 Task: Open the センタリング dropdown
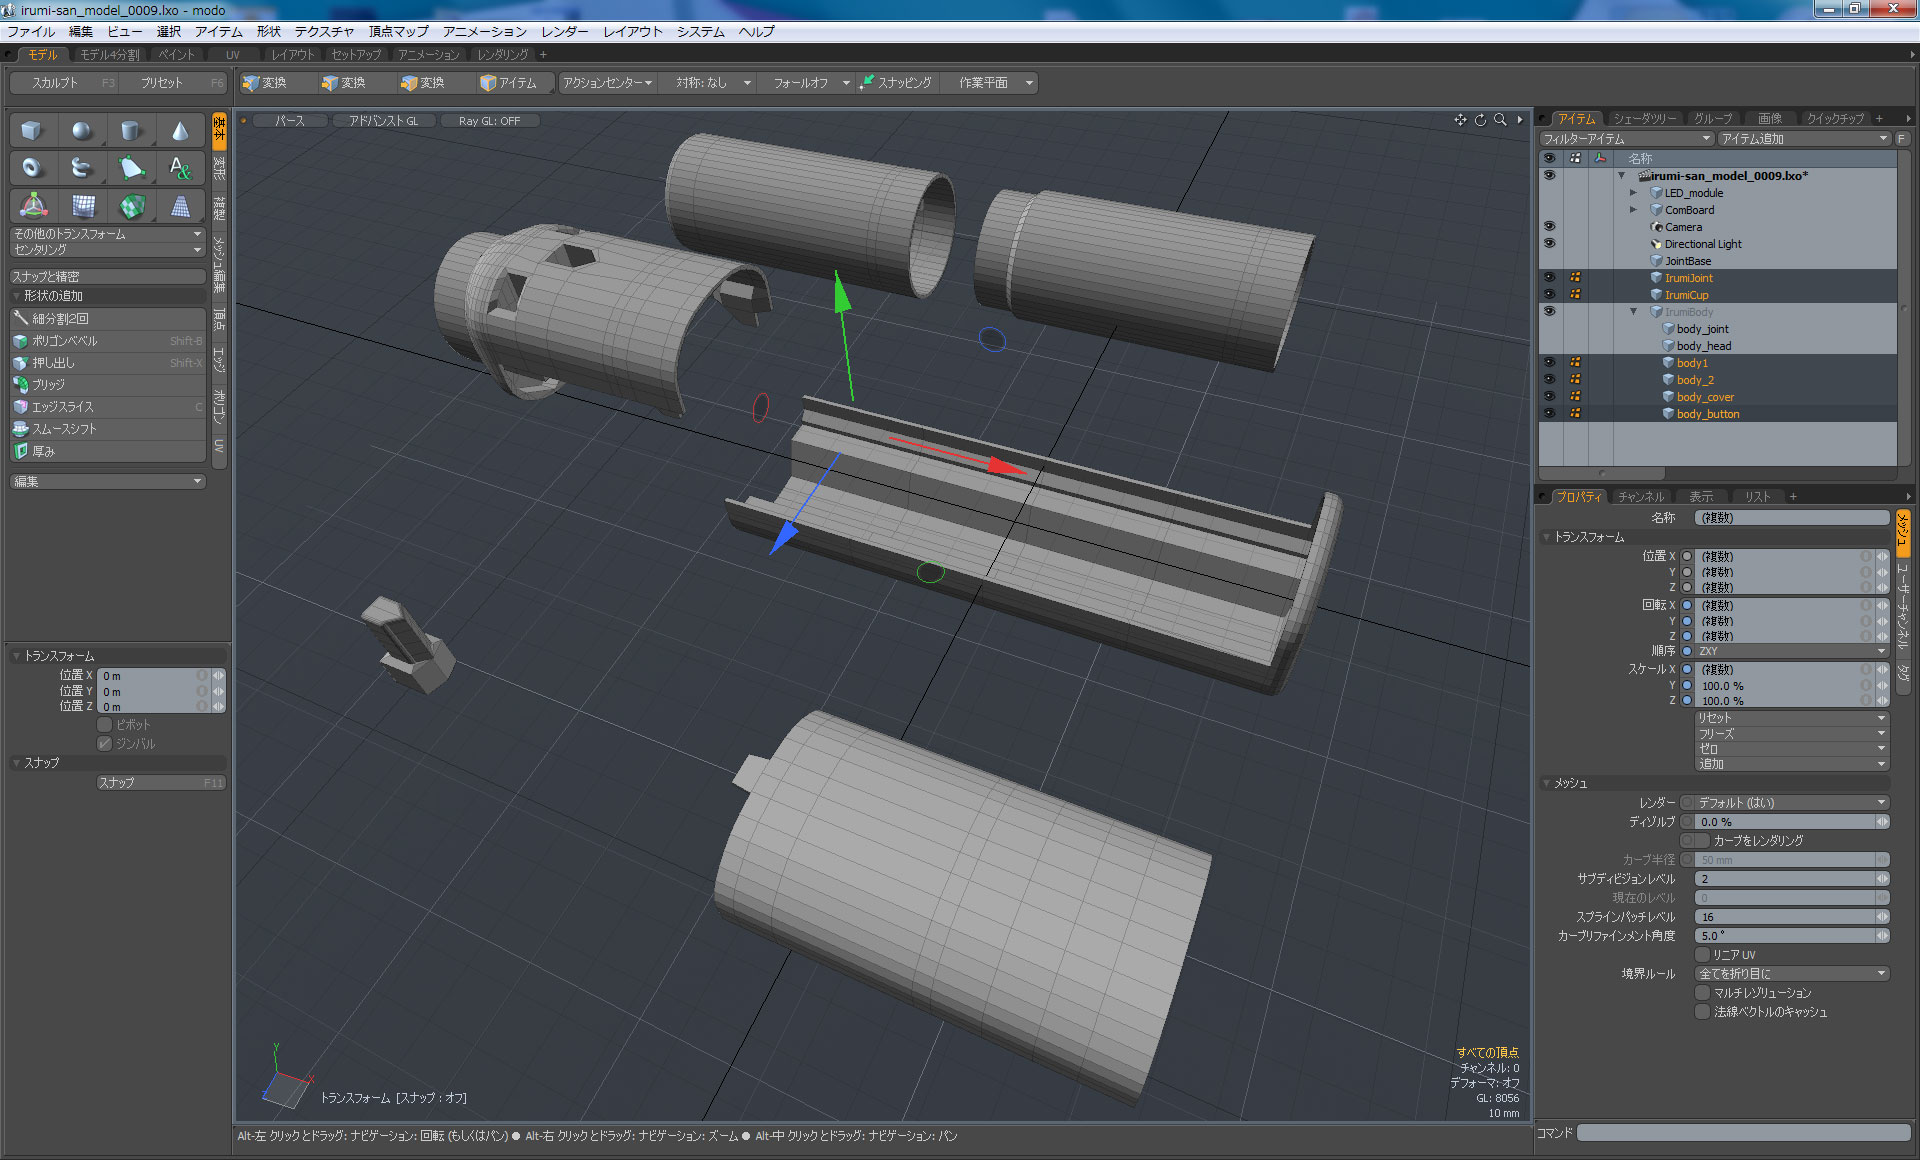pos(107,250)
